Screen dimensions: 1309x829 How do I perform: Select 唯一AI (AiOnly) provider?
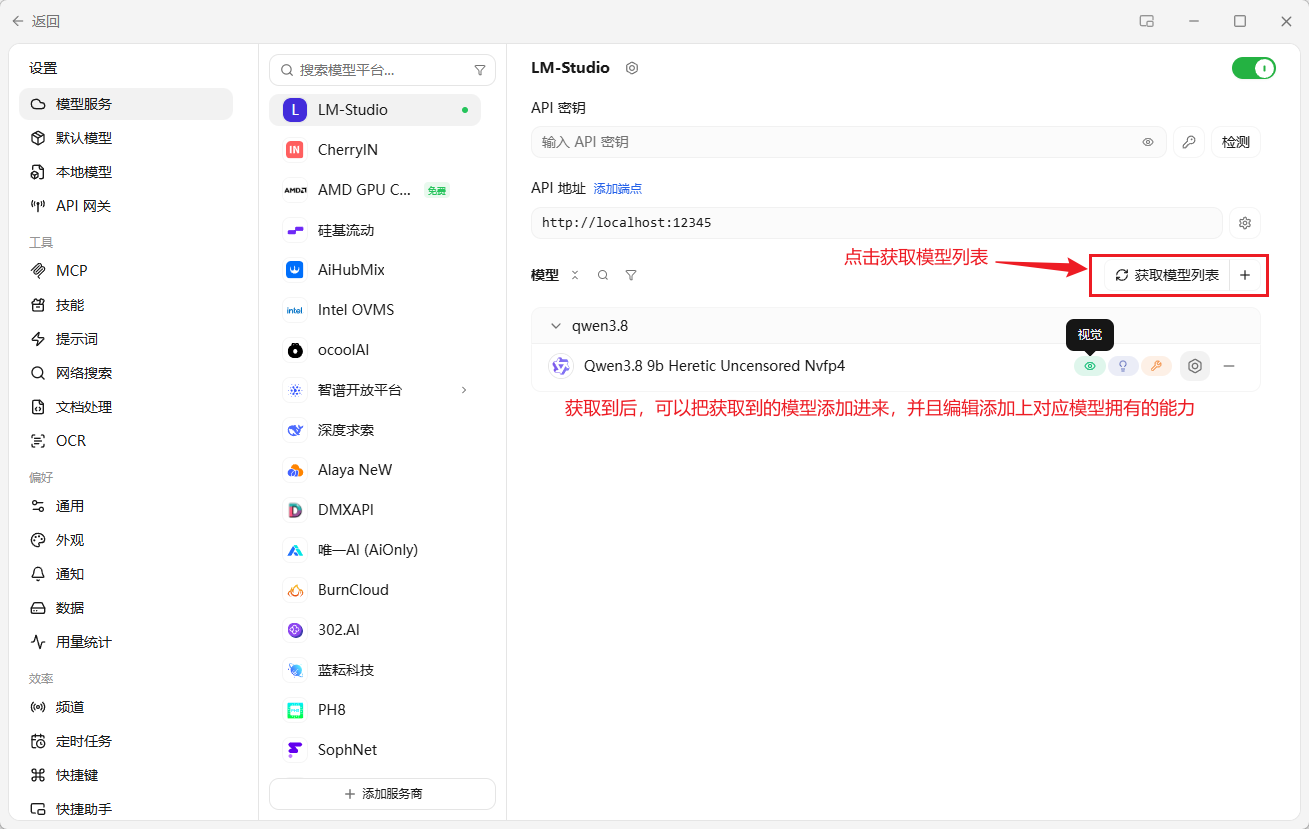pos(375,550)
